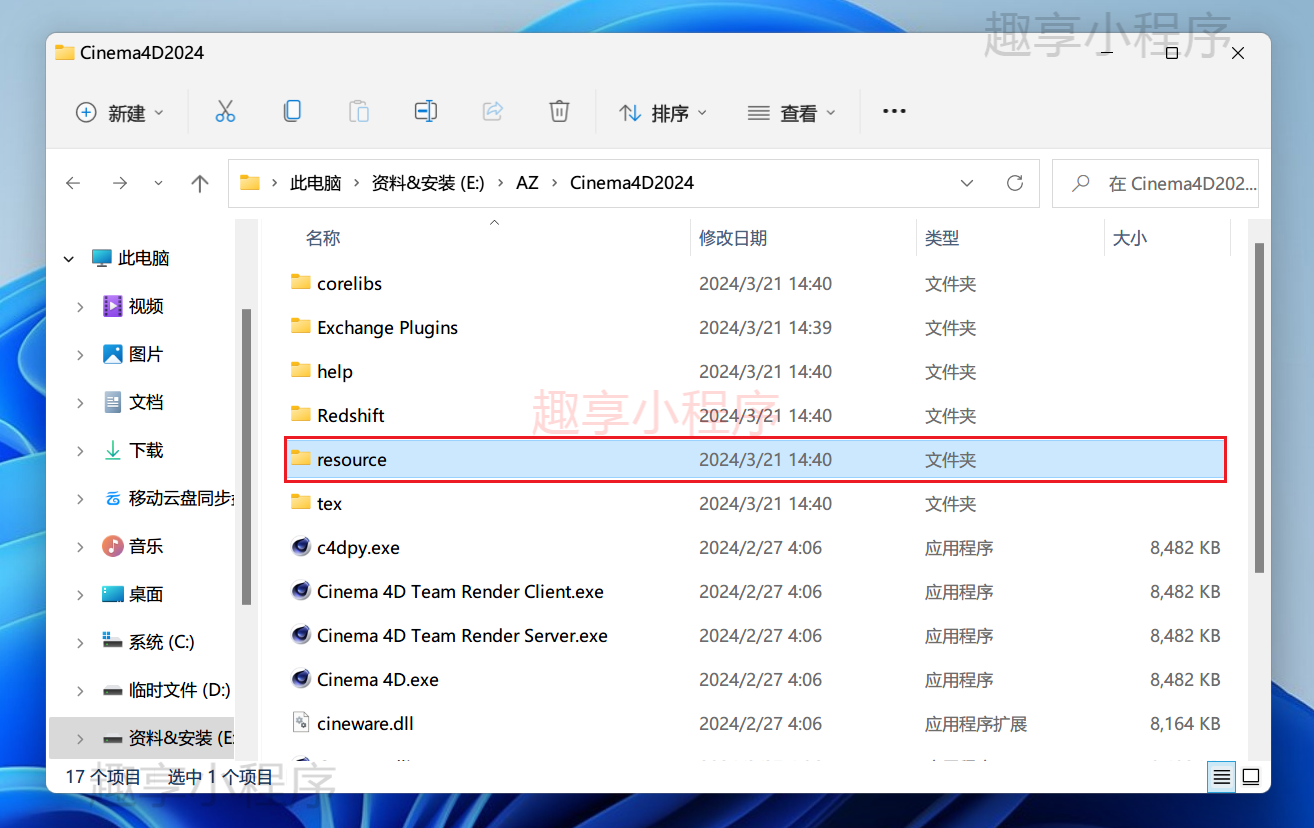Select the Exchange Plugins folder
Screen dimensions: 1314x828
coord(755,327)
